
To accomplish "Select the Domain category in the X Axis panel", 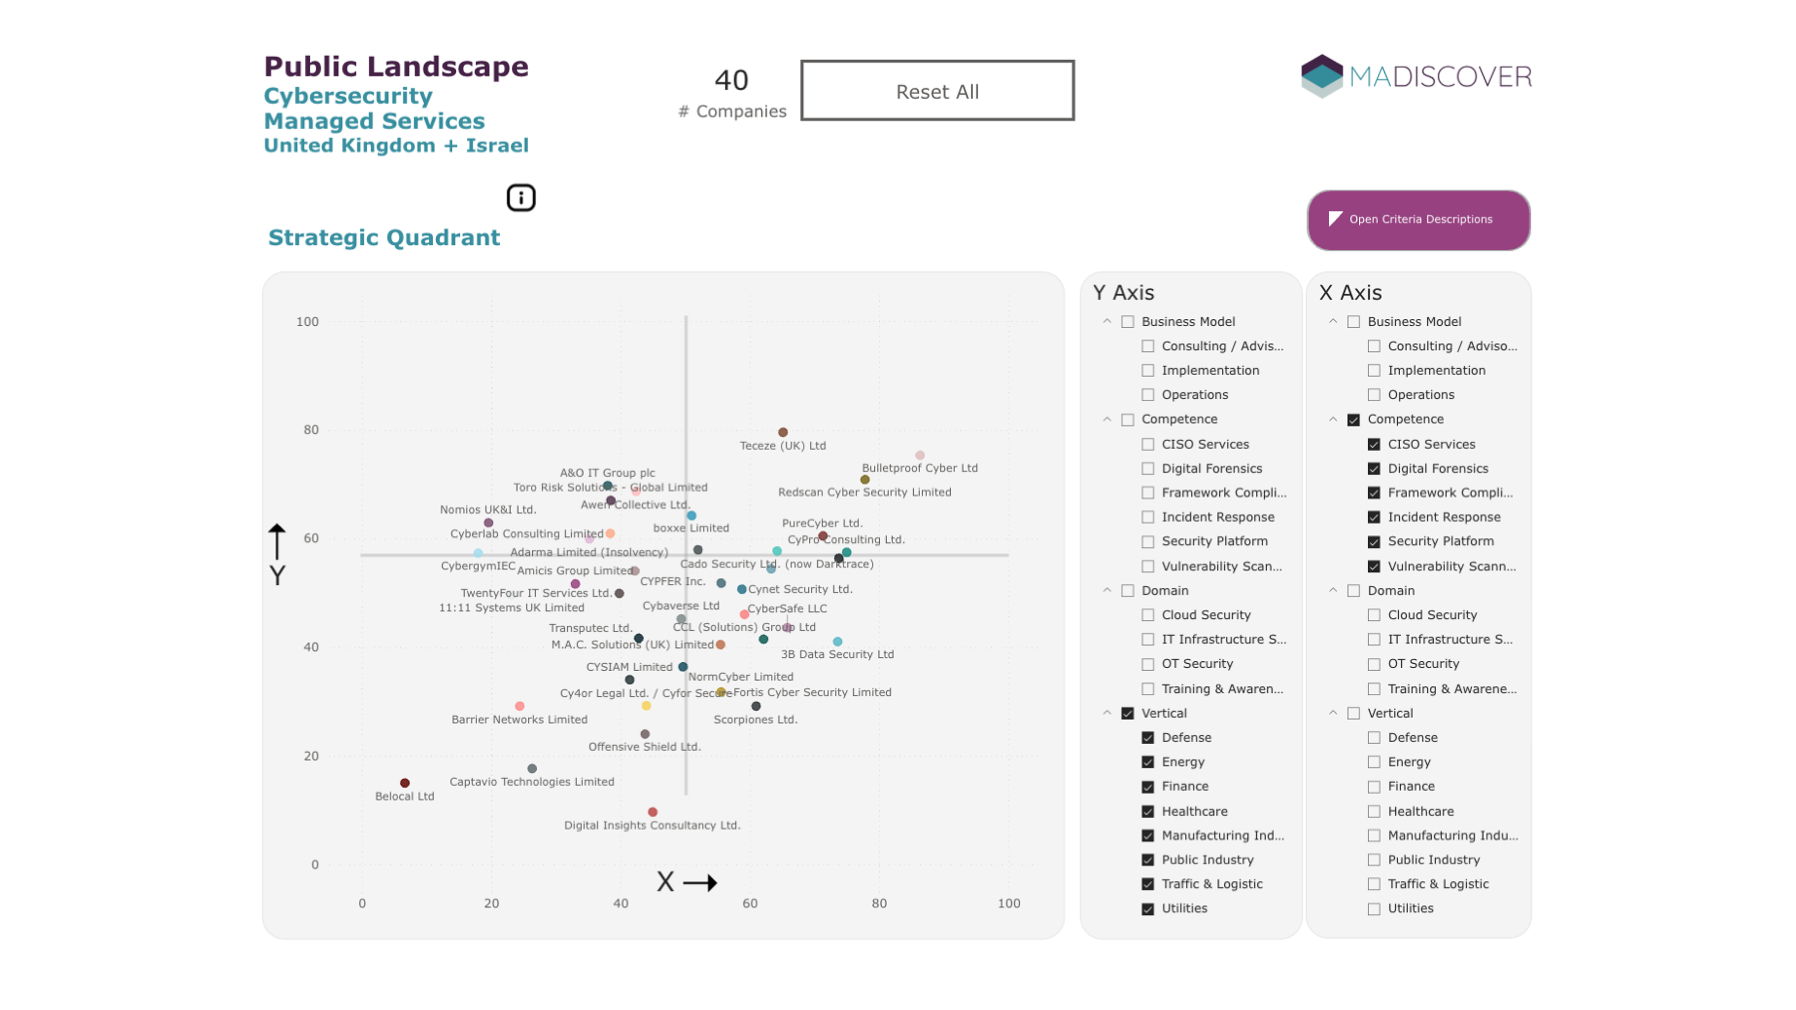I will coord(1354,591).
